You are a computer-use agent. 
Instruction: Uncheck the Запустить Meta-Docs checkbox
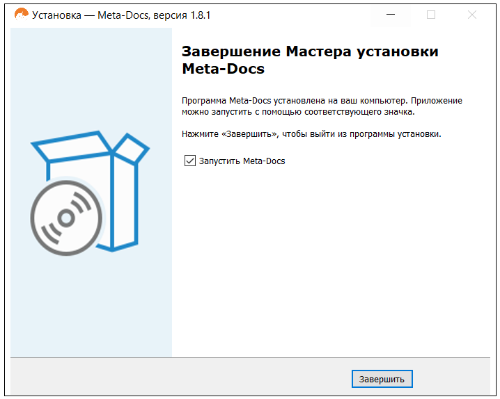coord(190,160)
